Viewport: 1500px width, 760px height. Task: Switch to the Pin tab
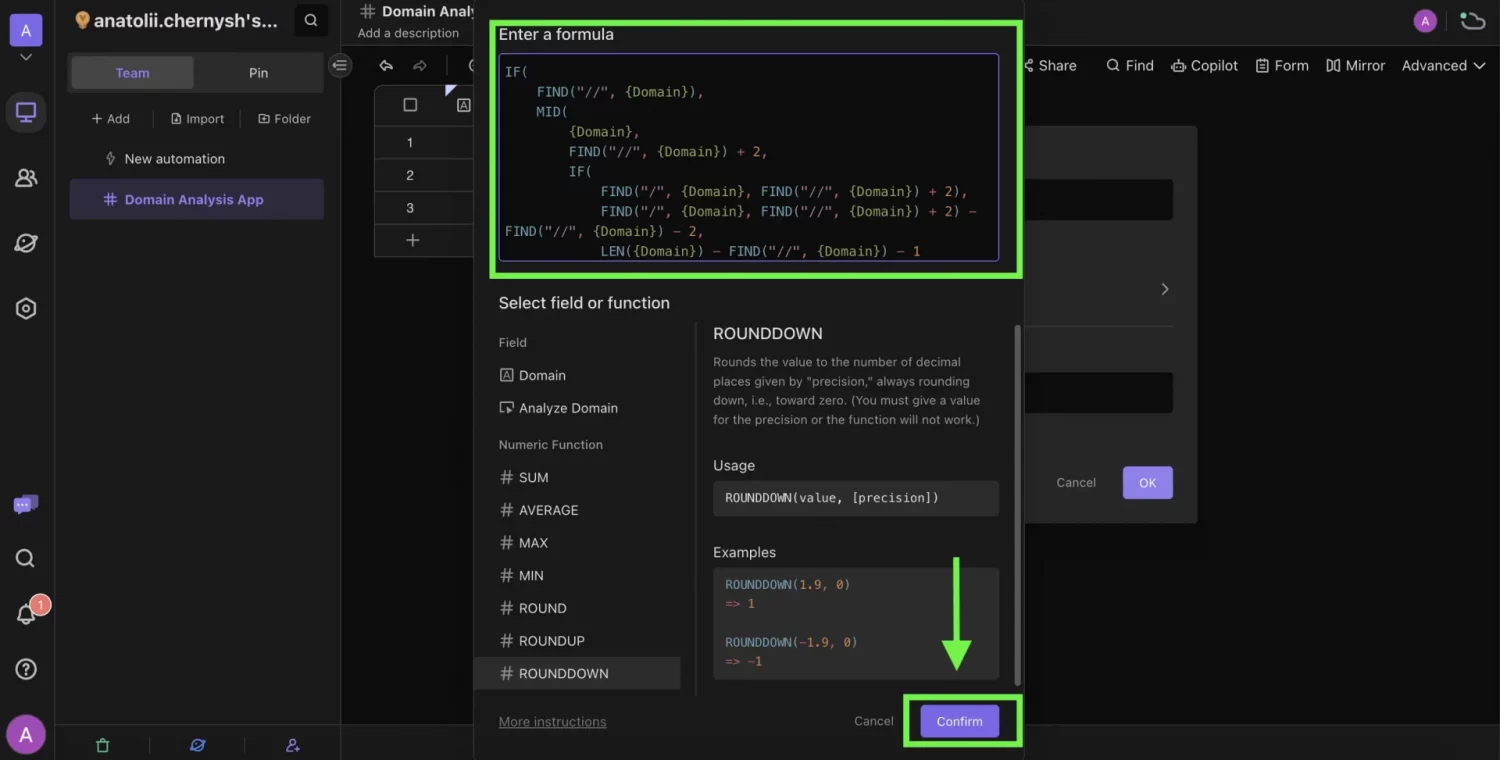point(258,73)
